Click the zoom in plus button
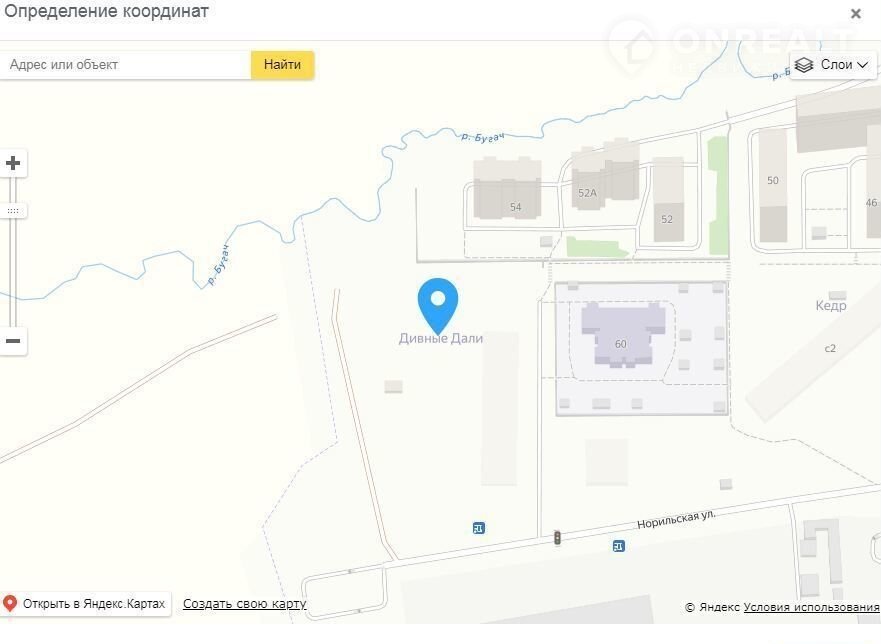 [13, 164]
